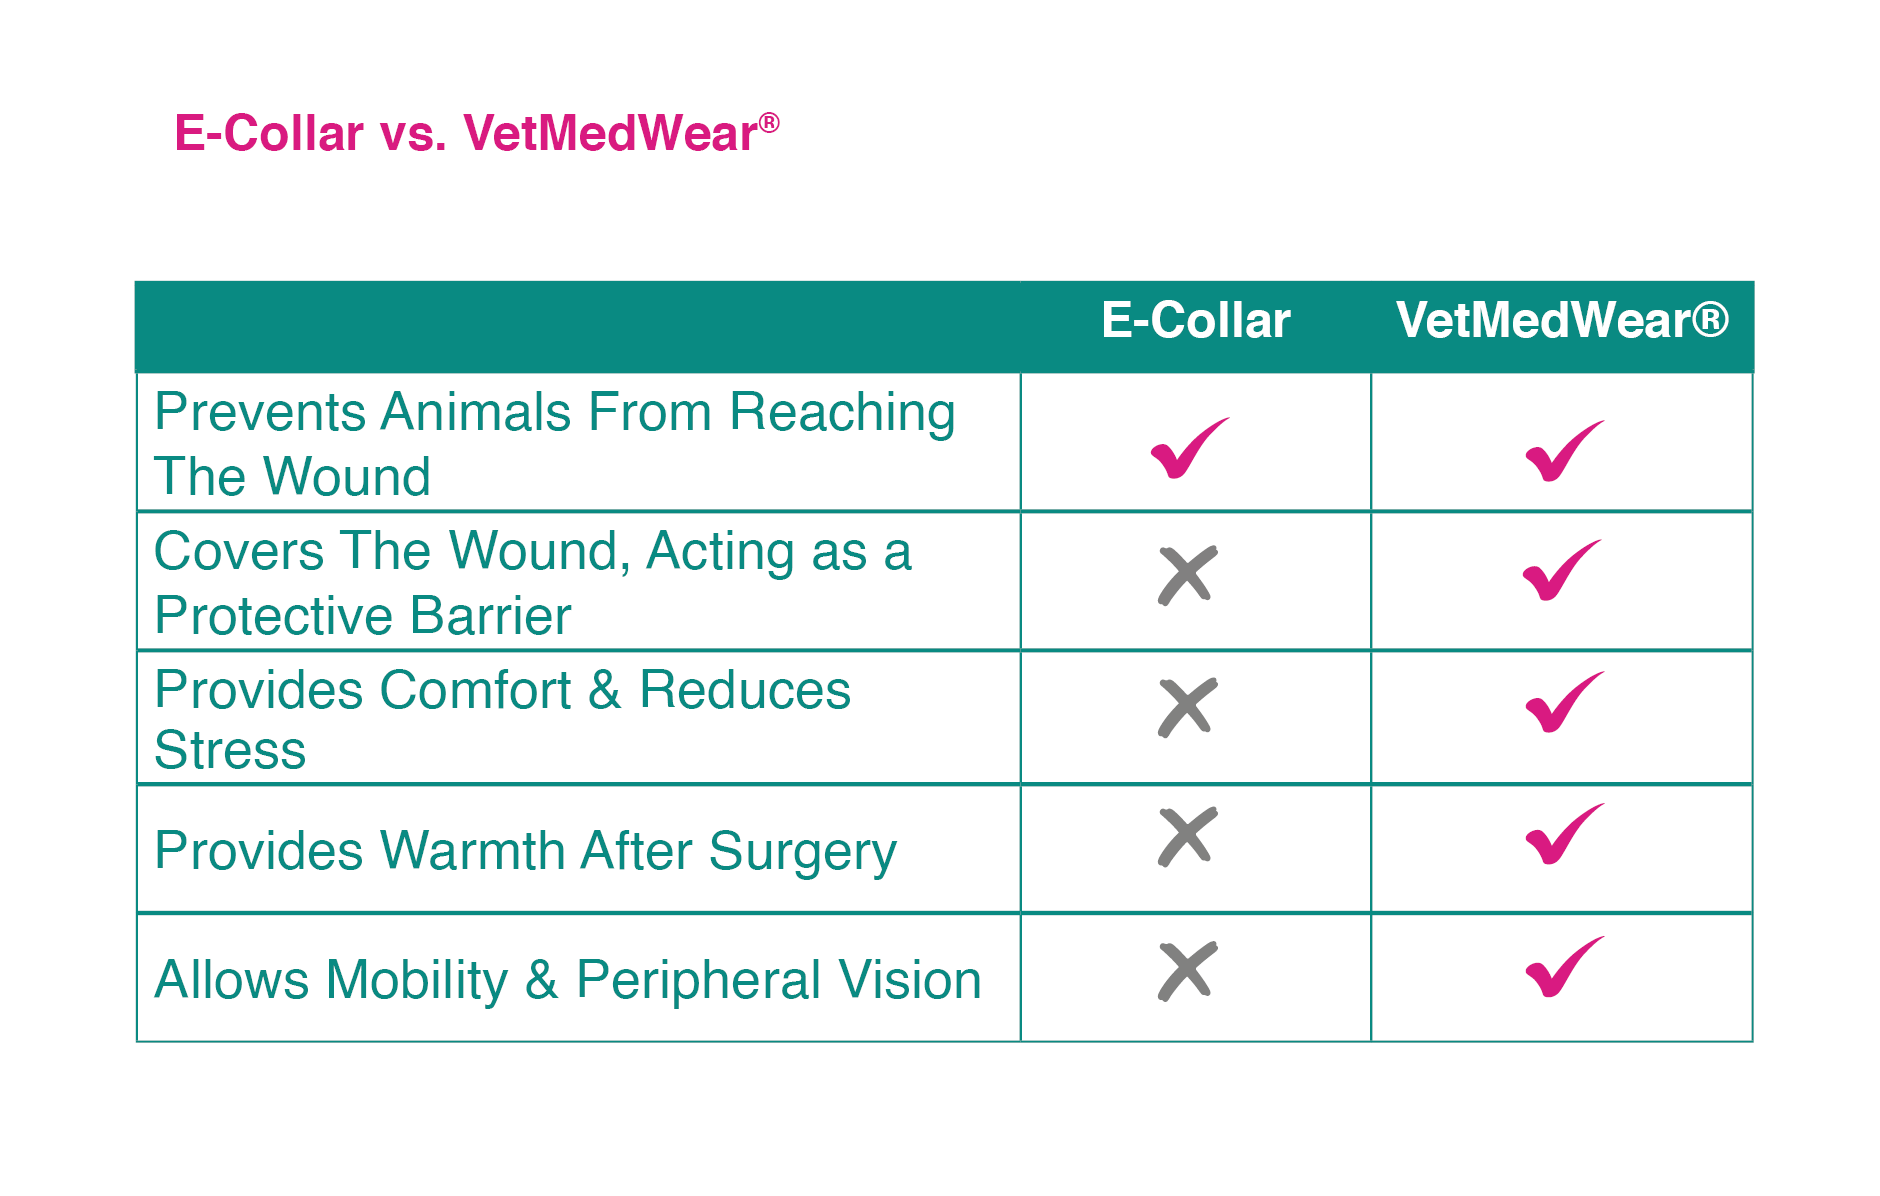The image size is (1880, 1196).
Task: Click the pink E-Collar vs. VetMedWear title
Action: click(464, 134)
